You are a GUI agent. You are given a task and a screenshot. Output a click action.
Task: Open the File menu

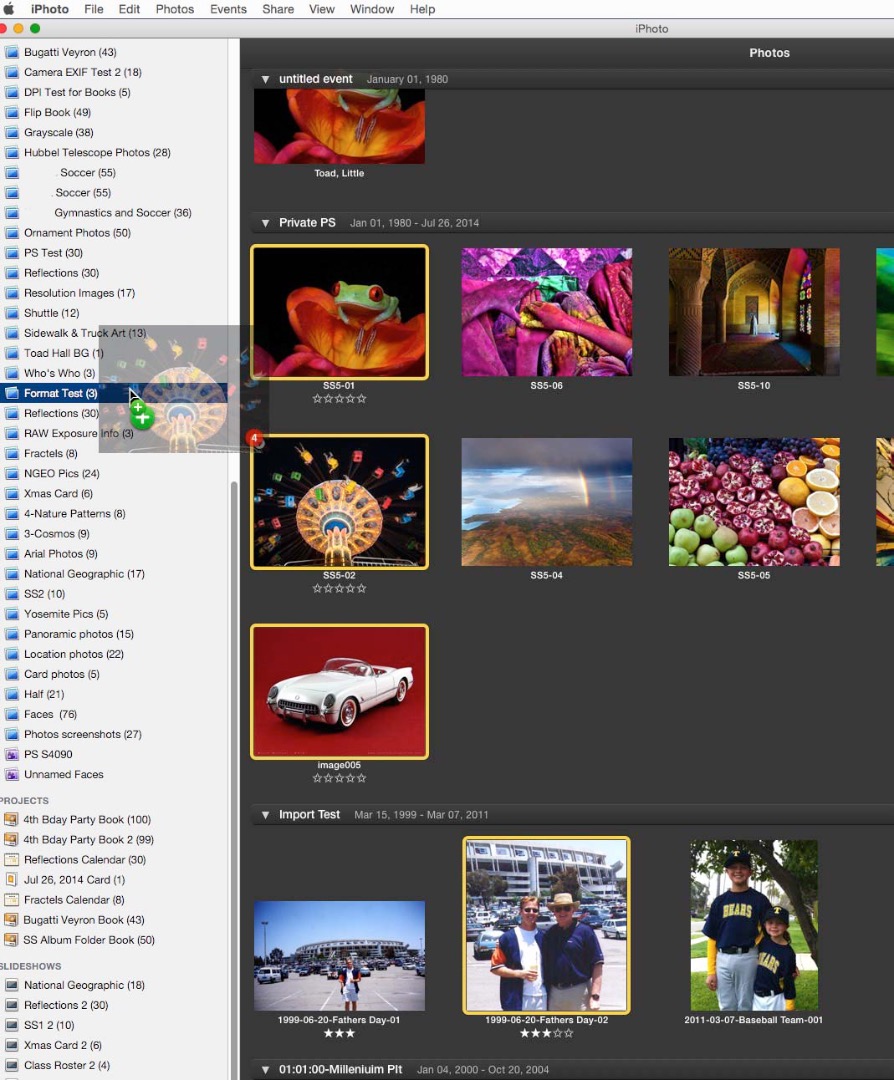pyautogui.click(x=94, y=9)
